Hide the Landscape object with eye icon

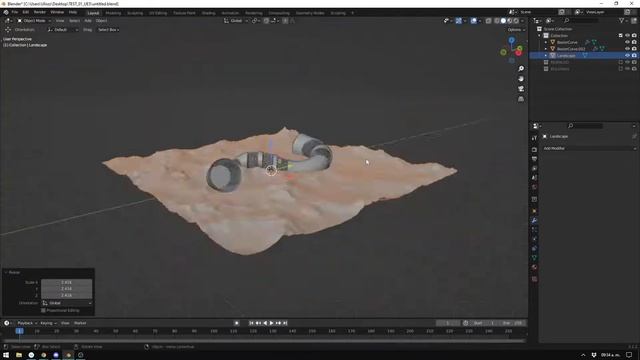pos(627,55)
